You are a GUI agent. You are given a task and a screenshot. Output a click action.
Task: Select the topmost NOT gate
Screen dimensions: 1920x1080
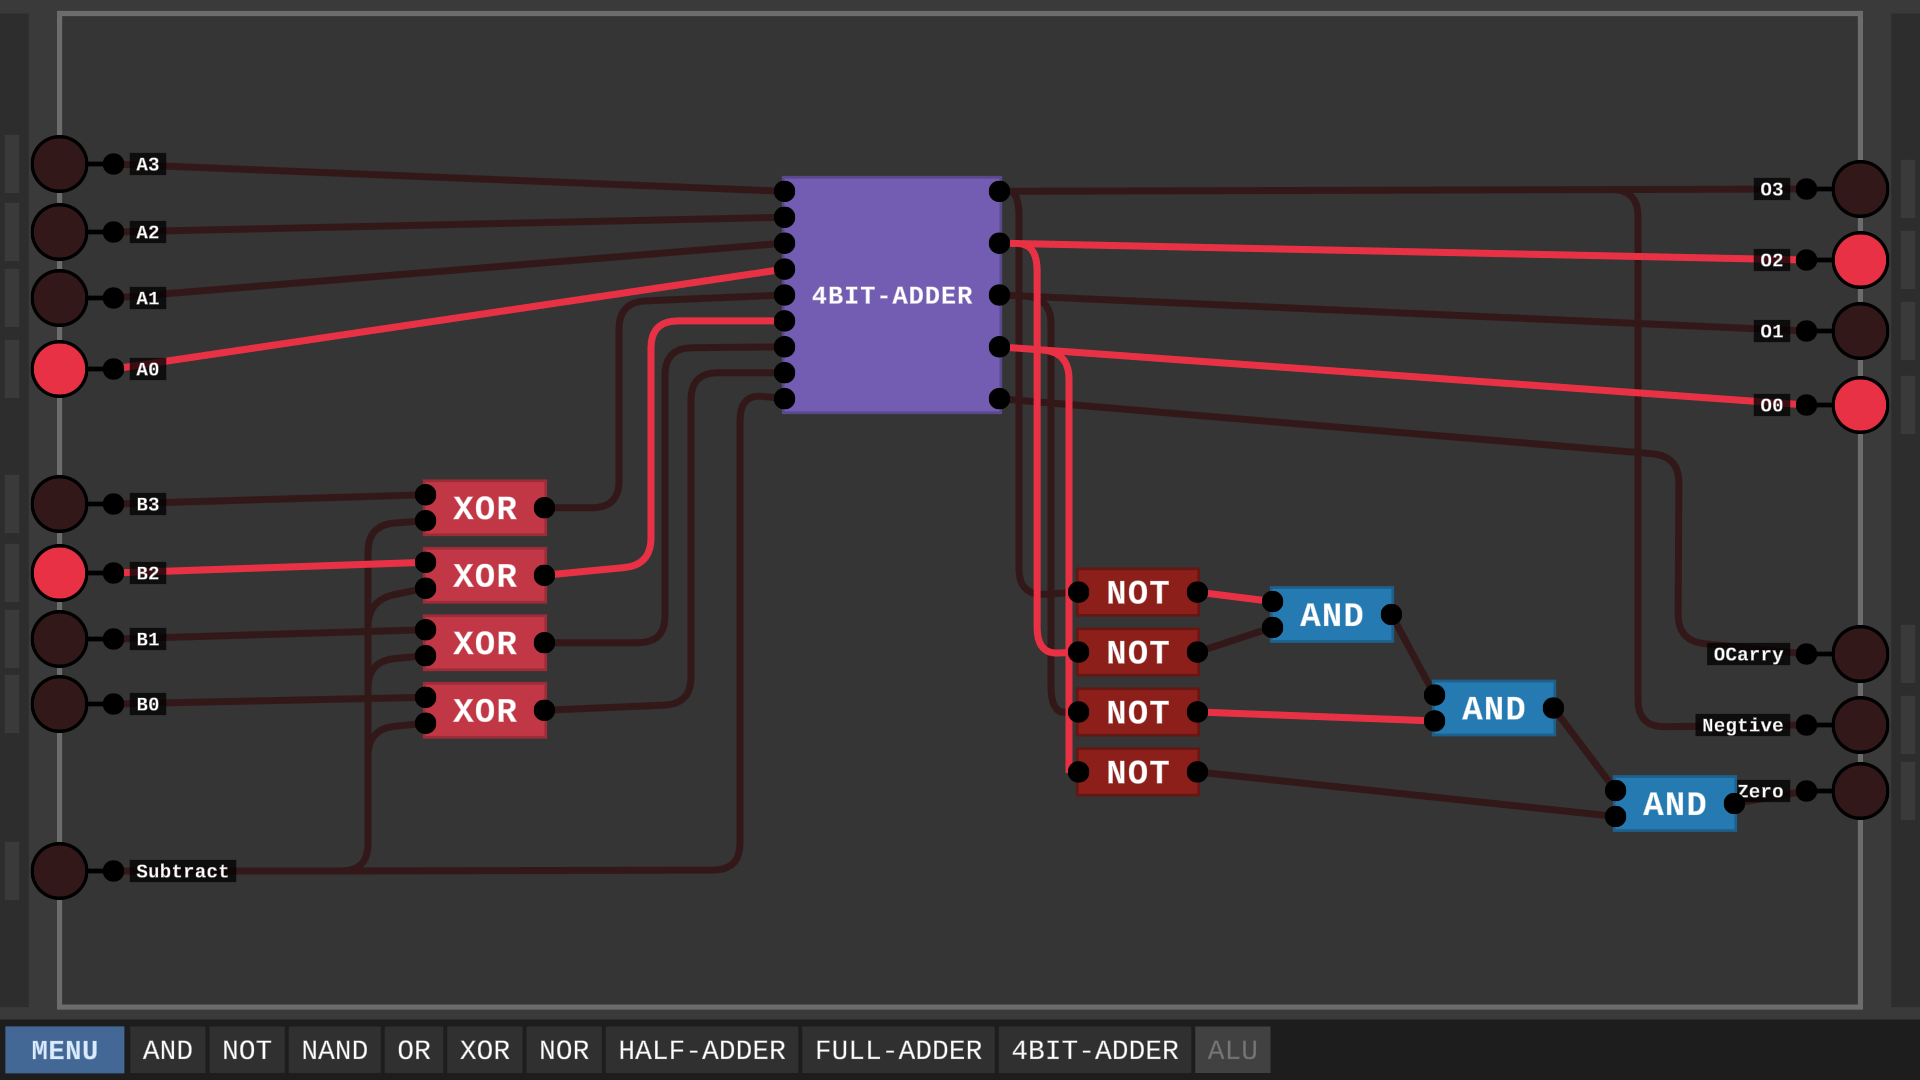coord(1138,593)
